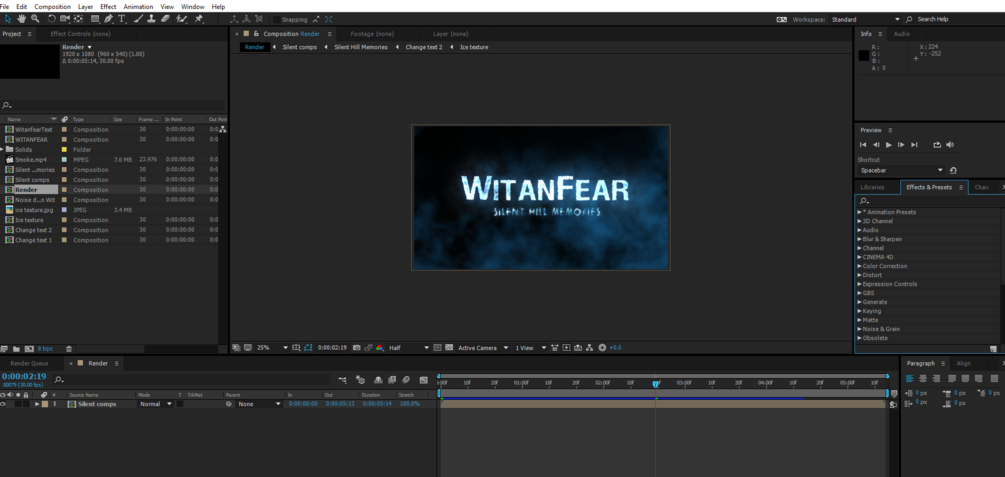Expand the Color Correction effects category
This screenshot has height=477, width=1005.
tap(885, 266)
